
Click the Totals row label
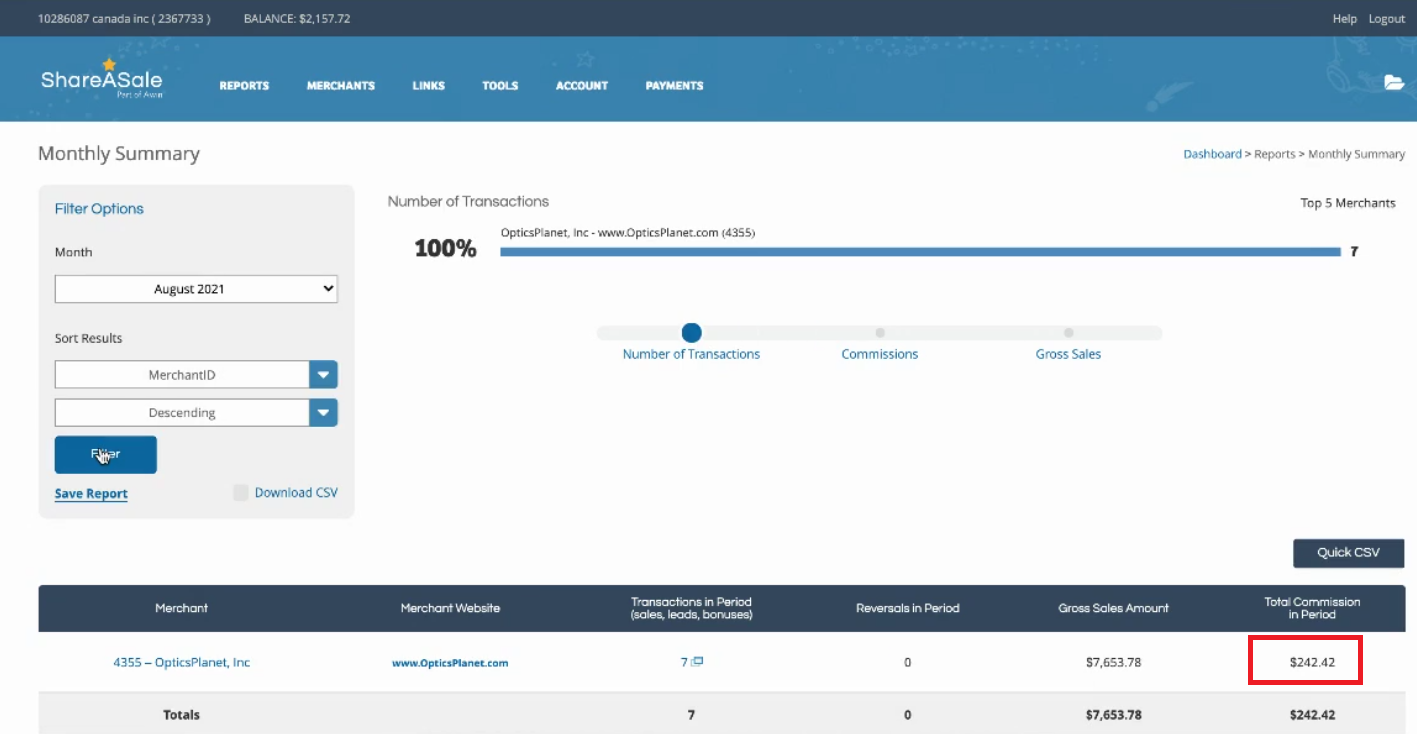(x=181, y=715)
